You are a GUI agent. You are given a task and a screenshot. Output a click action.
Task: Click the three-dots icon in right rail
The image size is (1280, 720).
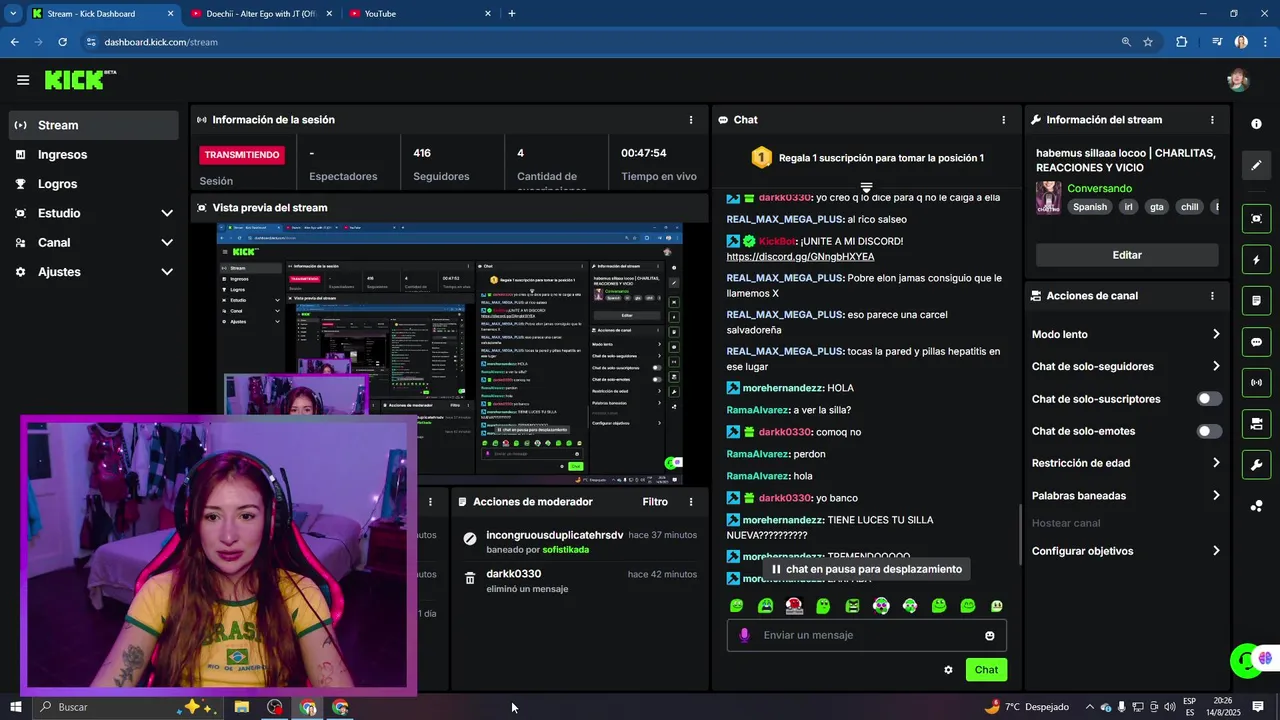[x=1256, y=506]
